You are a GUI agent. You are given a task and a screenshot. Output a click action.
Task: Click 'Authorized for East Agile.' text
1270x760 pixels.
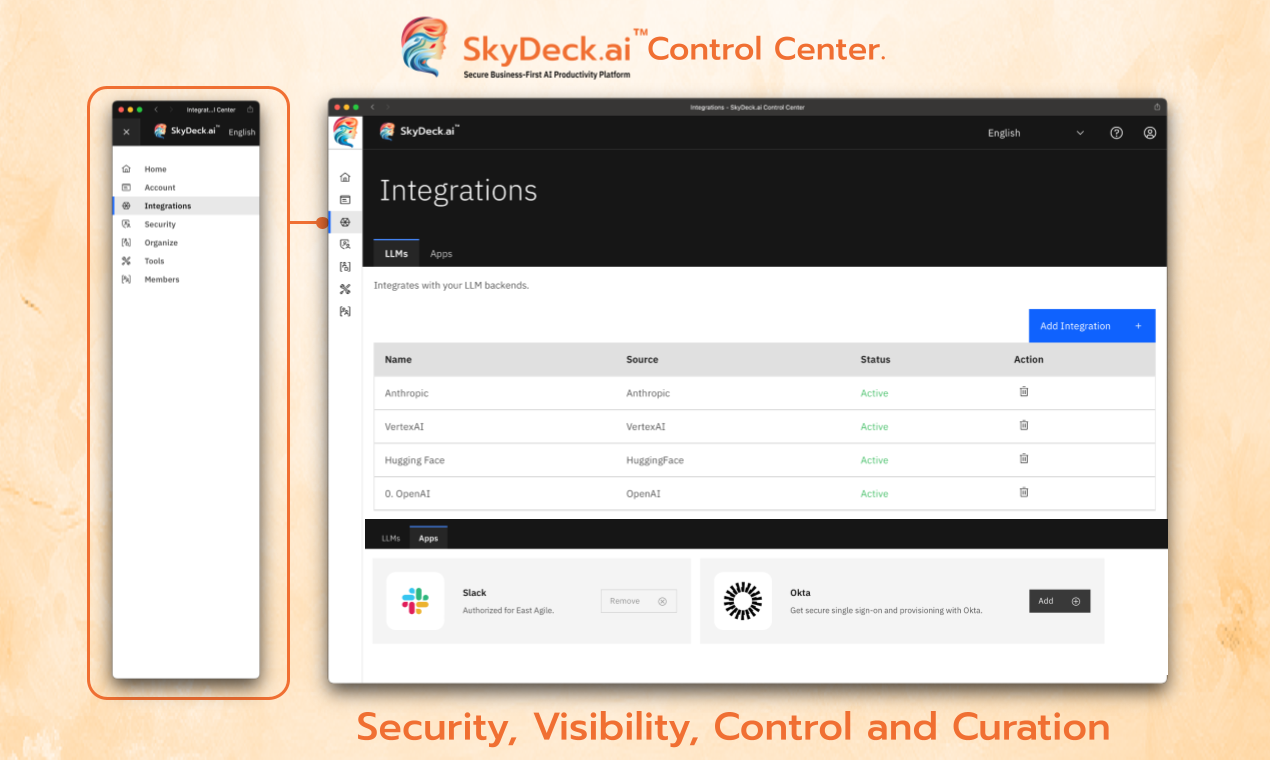click(x=508, y=610)
